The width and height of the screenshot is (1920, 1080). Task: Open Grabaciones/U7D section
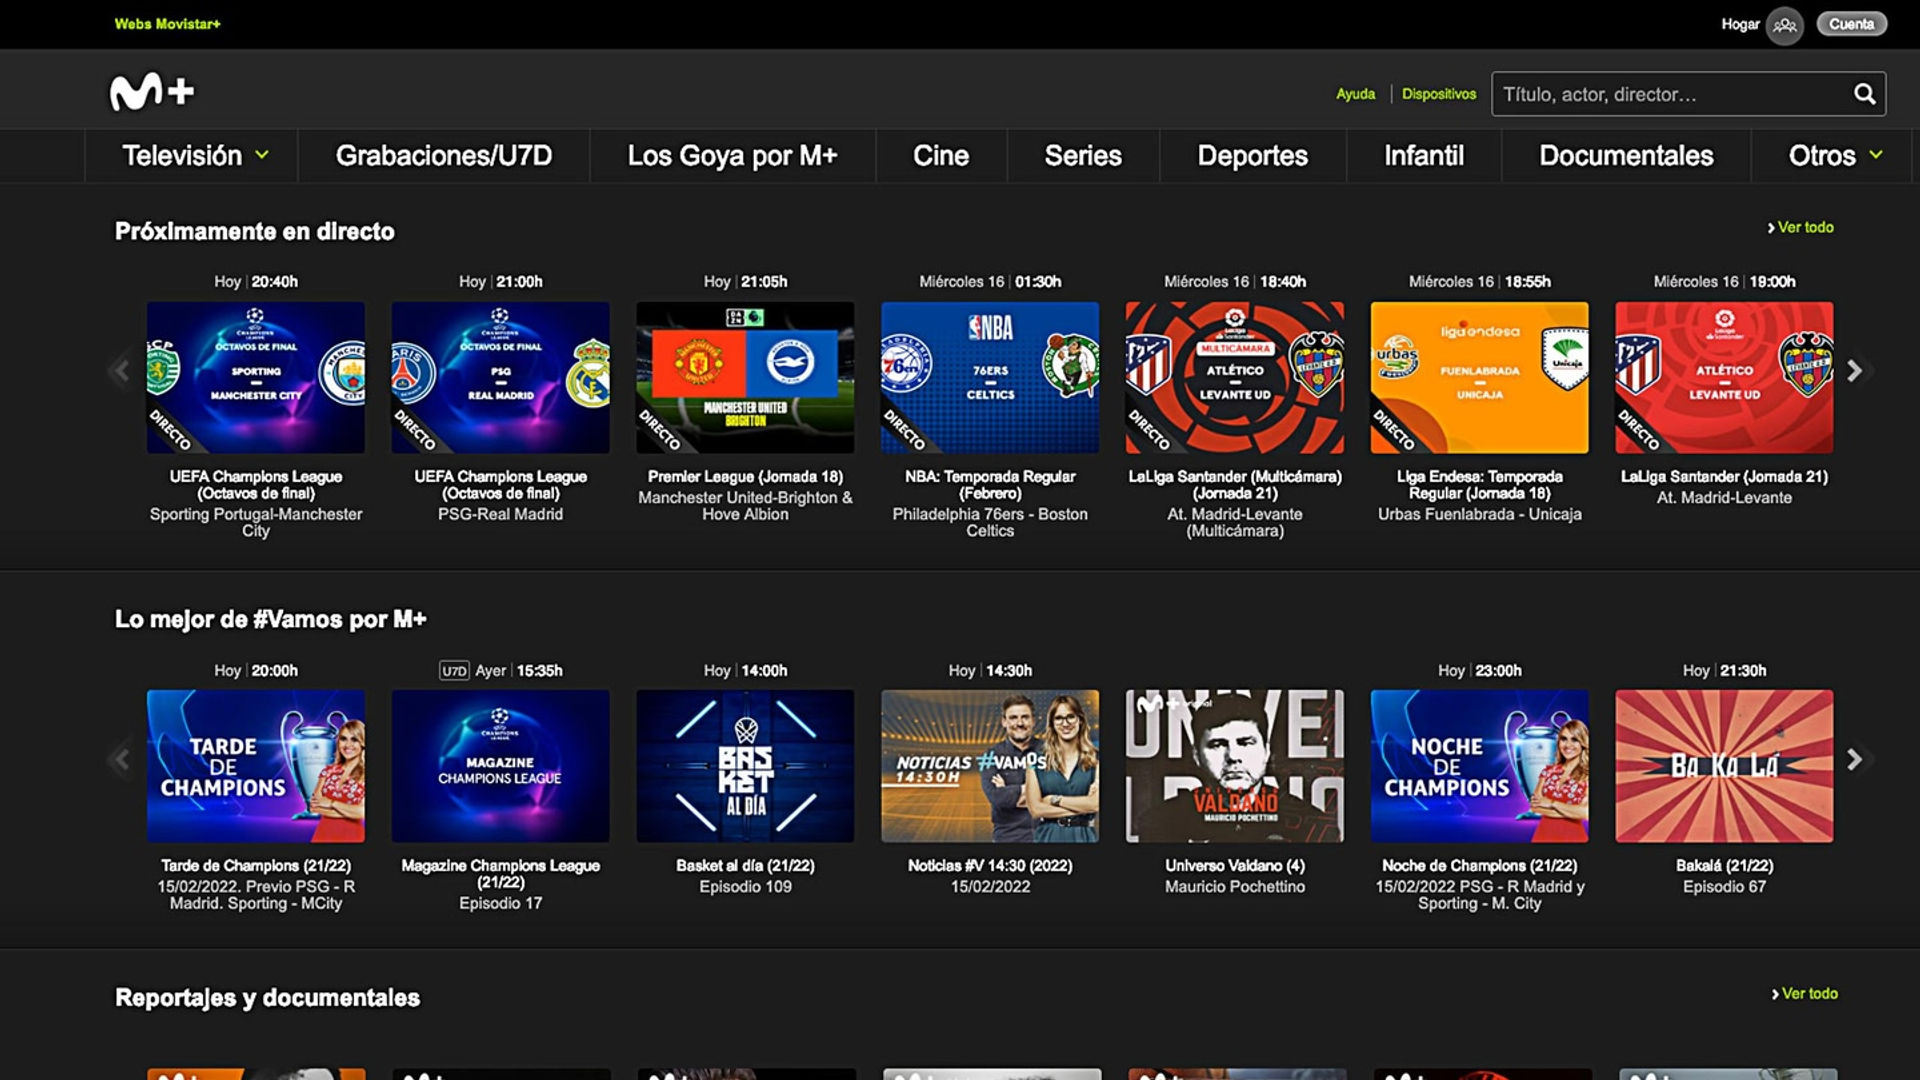click(x=444, y=156)
